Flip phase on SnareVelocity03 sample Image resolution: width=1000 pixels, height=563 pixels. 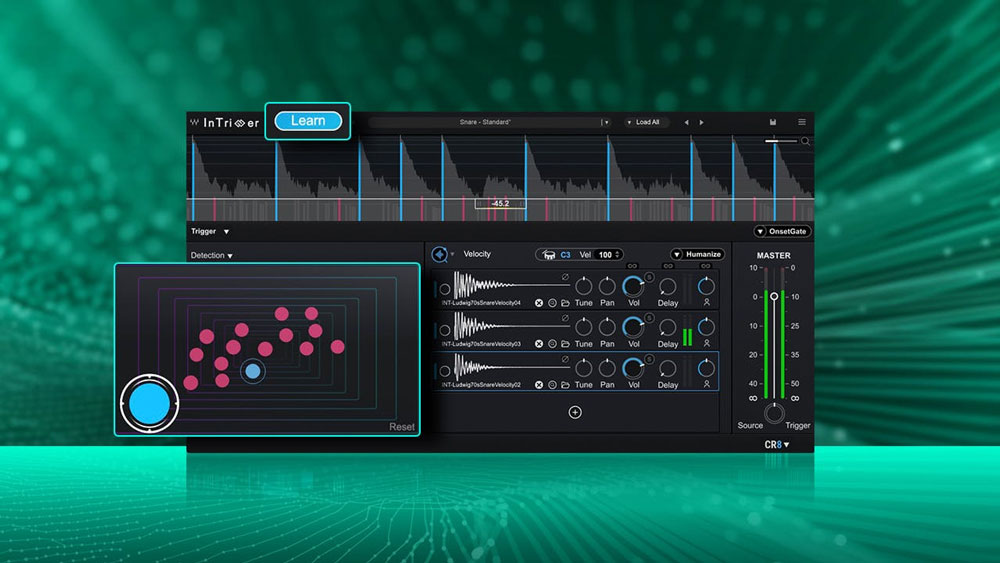(565, 318)
